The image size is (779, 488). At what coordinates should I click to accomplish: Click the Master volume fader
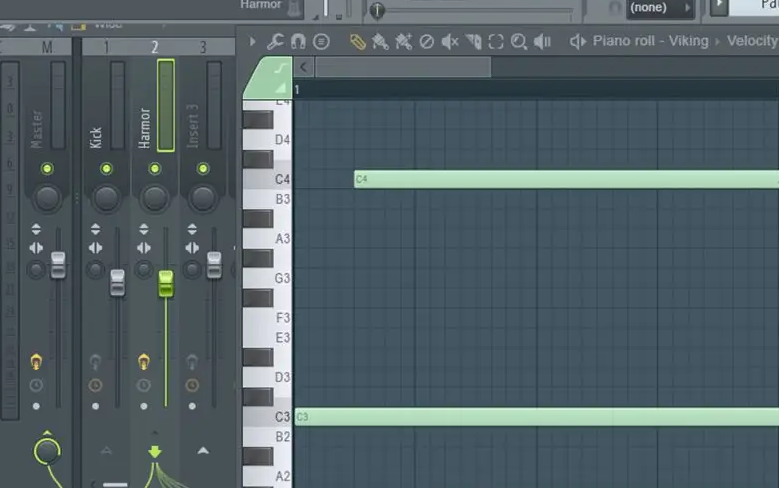58,265
